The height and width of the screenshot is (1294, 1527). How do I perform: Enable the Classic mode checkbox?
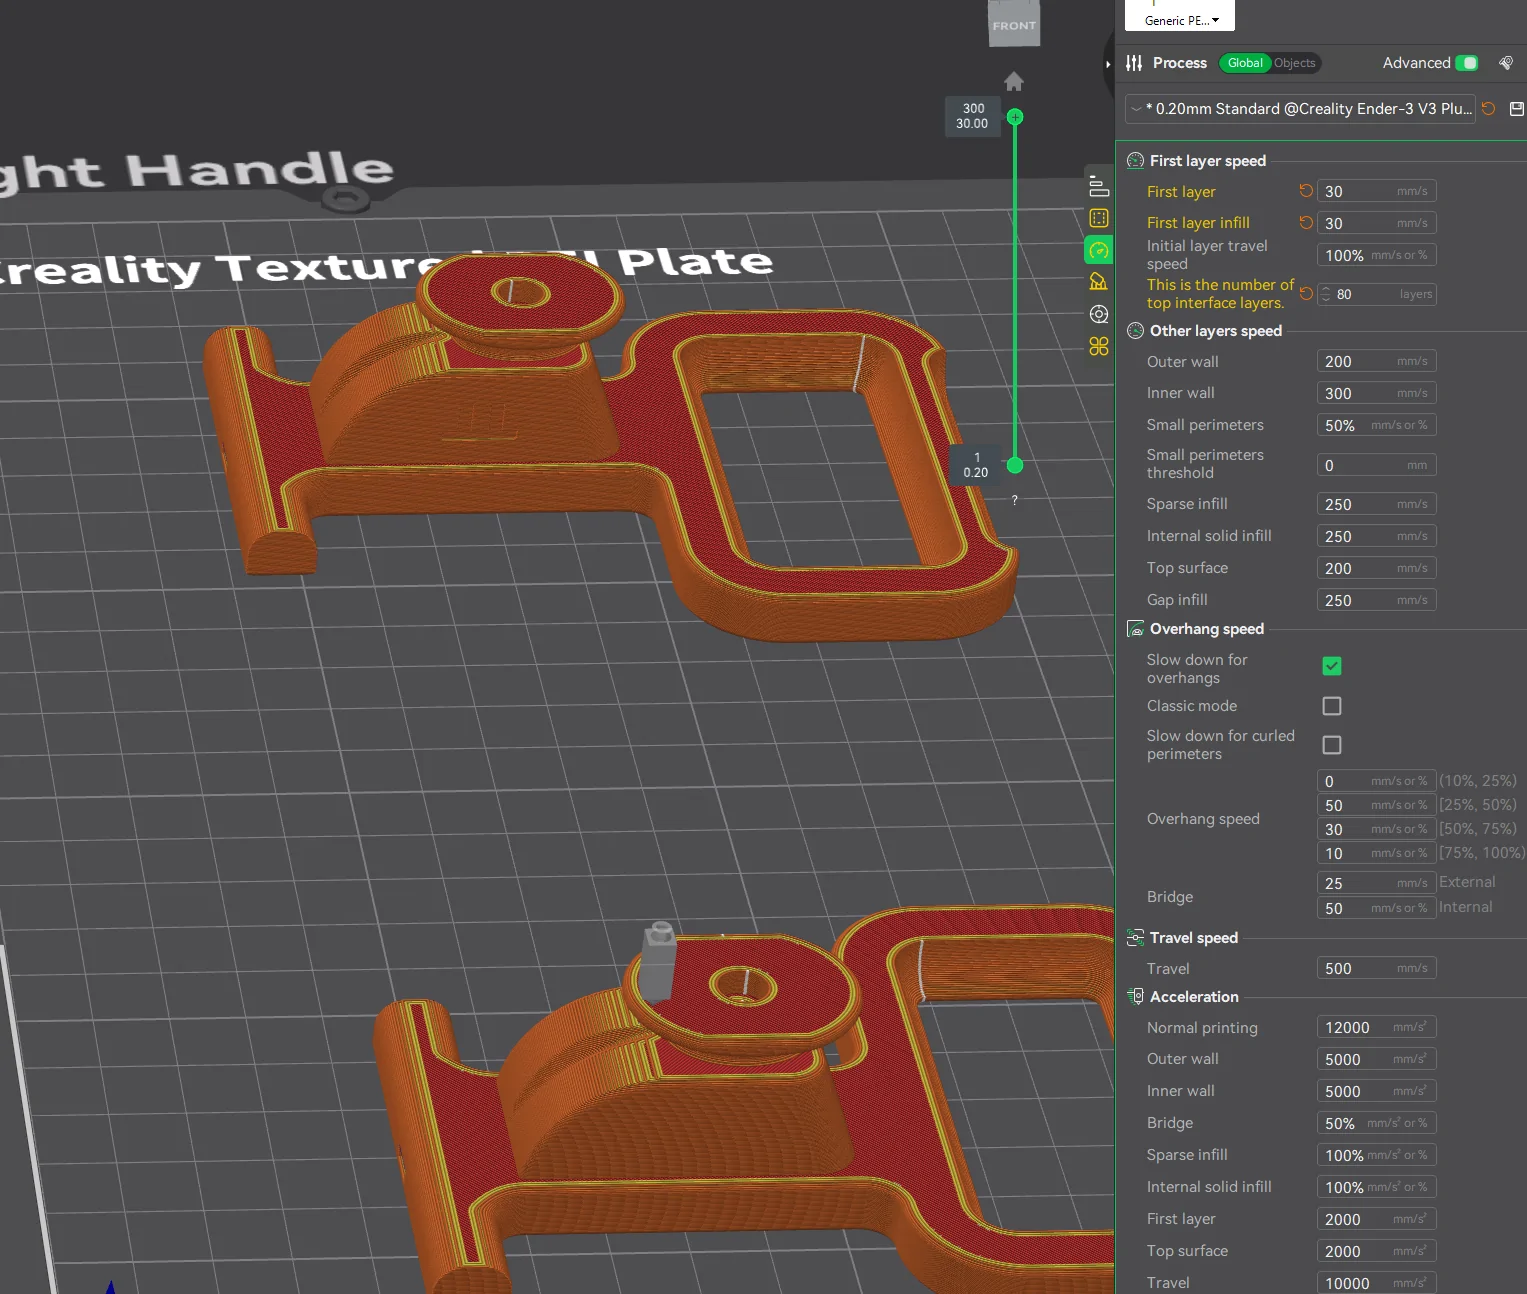[1332, 706]
